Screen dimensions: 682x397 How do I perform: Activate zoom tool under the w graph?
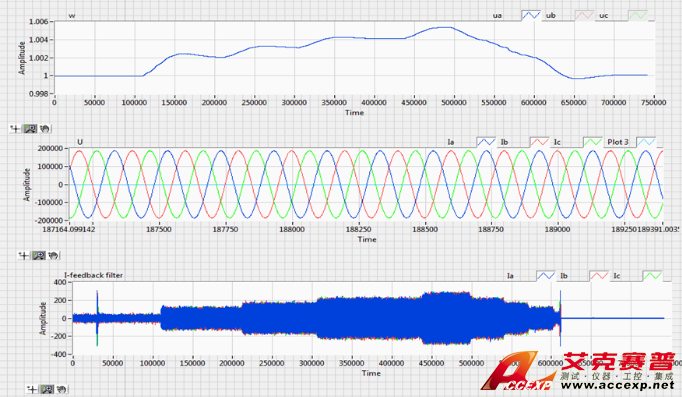[30, 129]
